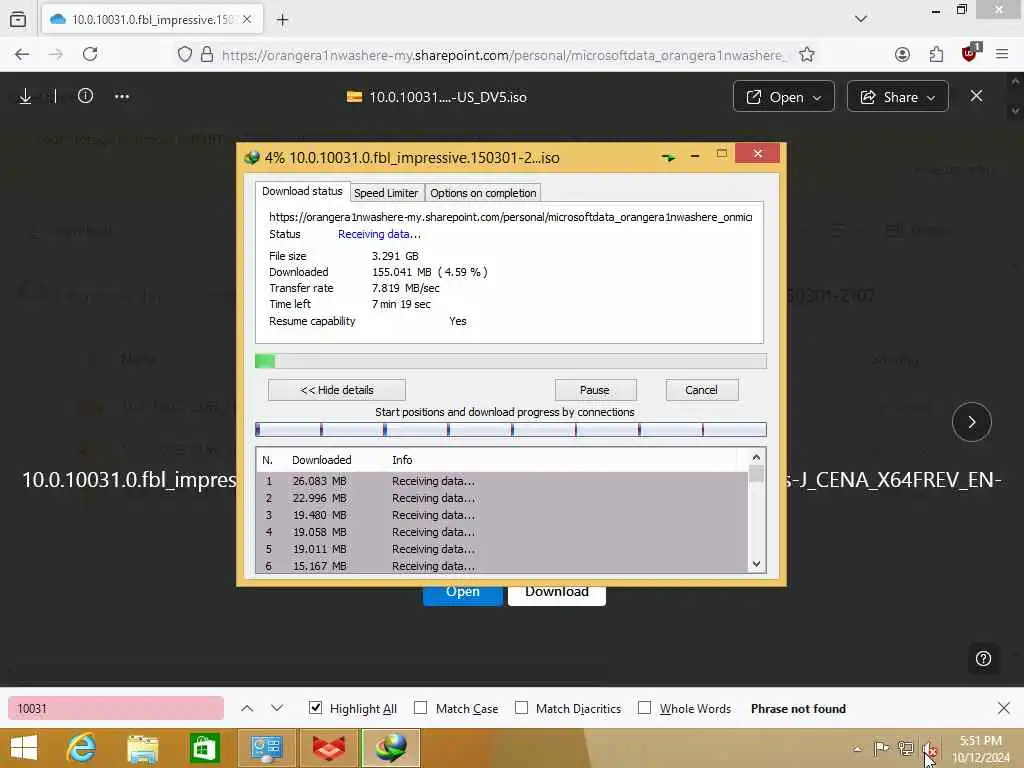The height and width of the screenshot is (768, 1024).
Task: Open the Windows Start button
Action: (x=24, y=748)
